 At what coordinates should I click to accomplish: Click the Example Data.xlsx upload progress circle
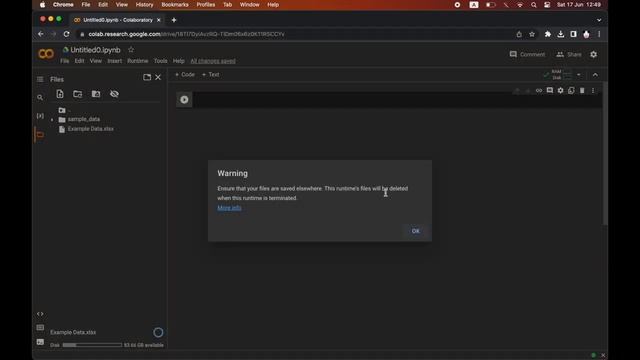point(158,333)
